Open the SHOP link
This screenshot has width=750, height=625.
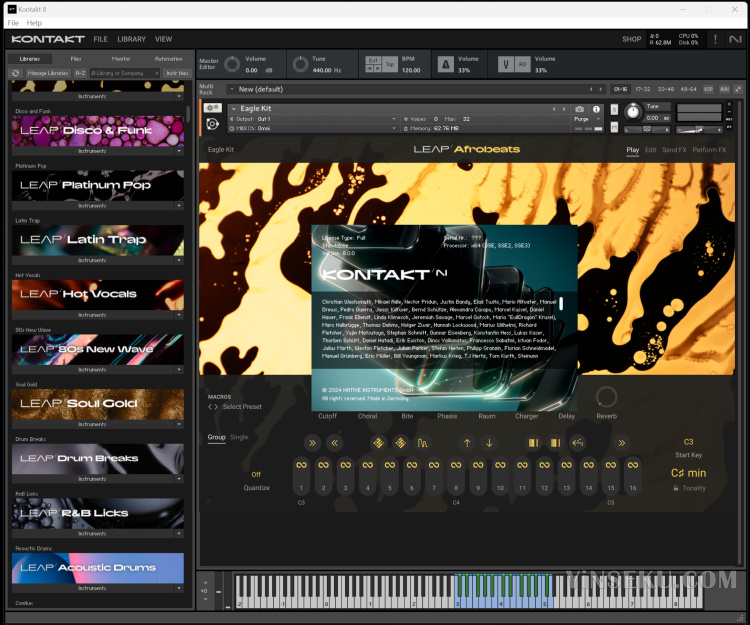tap(631, 39)
